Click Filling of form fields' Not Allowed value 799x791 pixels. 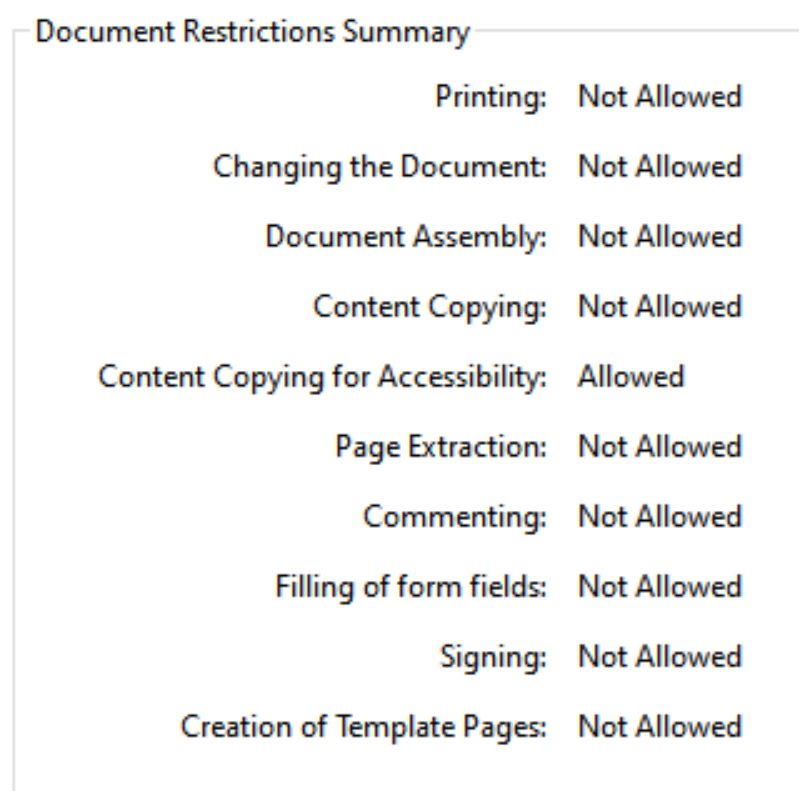click(660, 587)
